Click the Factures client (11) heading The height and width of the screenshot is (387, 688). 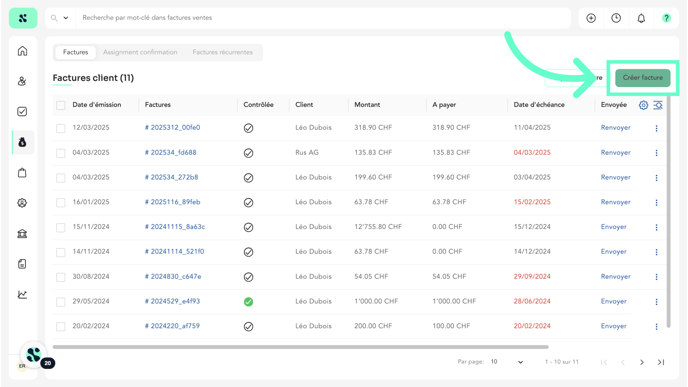[x=93, y=78]
